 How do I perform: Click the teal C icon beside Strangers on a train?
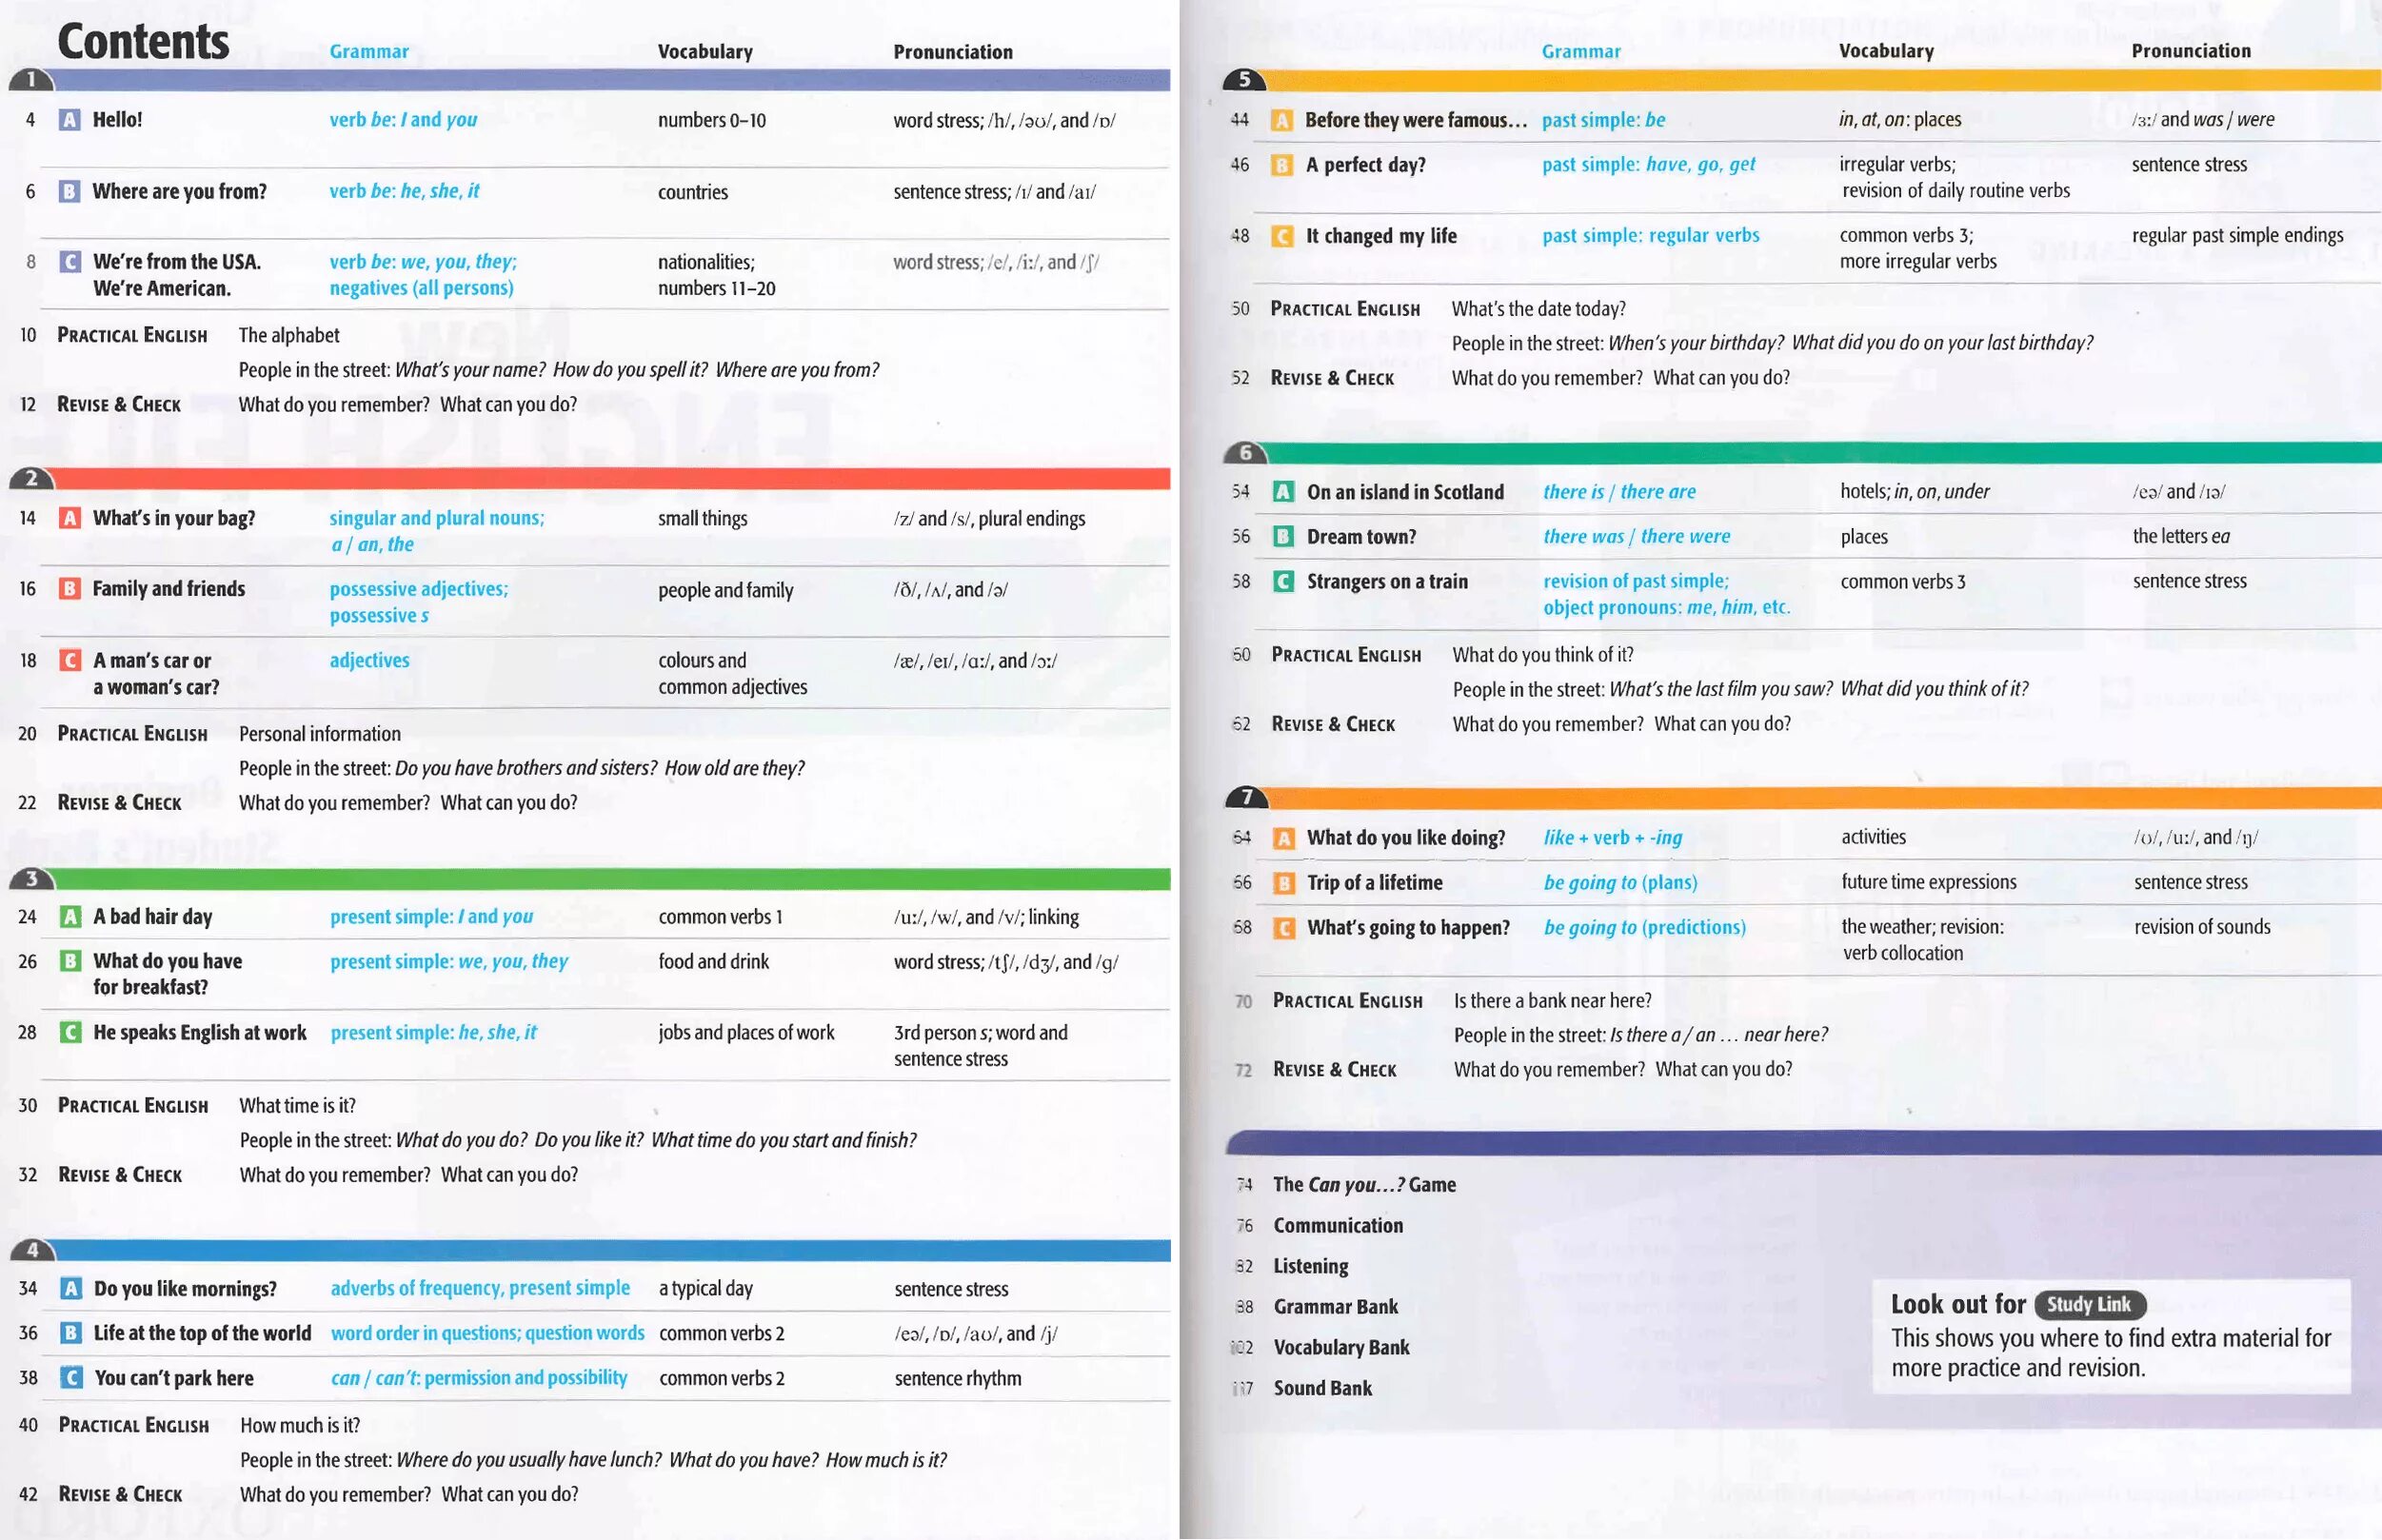point(1283,581)
